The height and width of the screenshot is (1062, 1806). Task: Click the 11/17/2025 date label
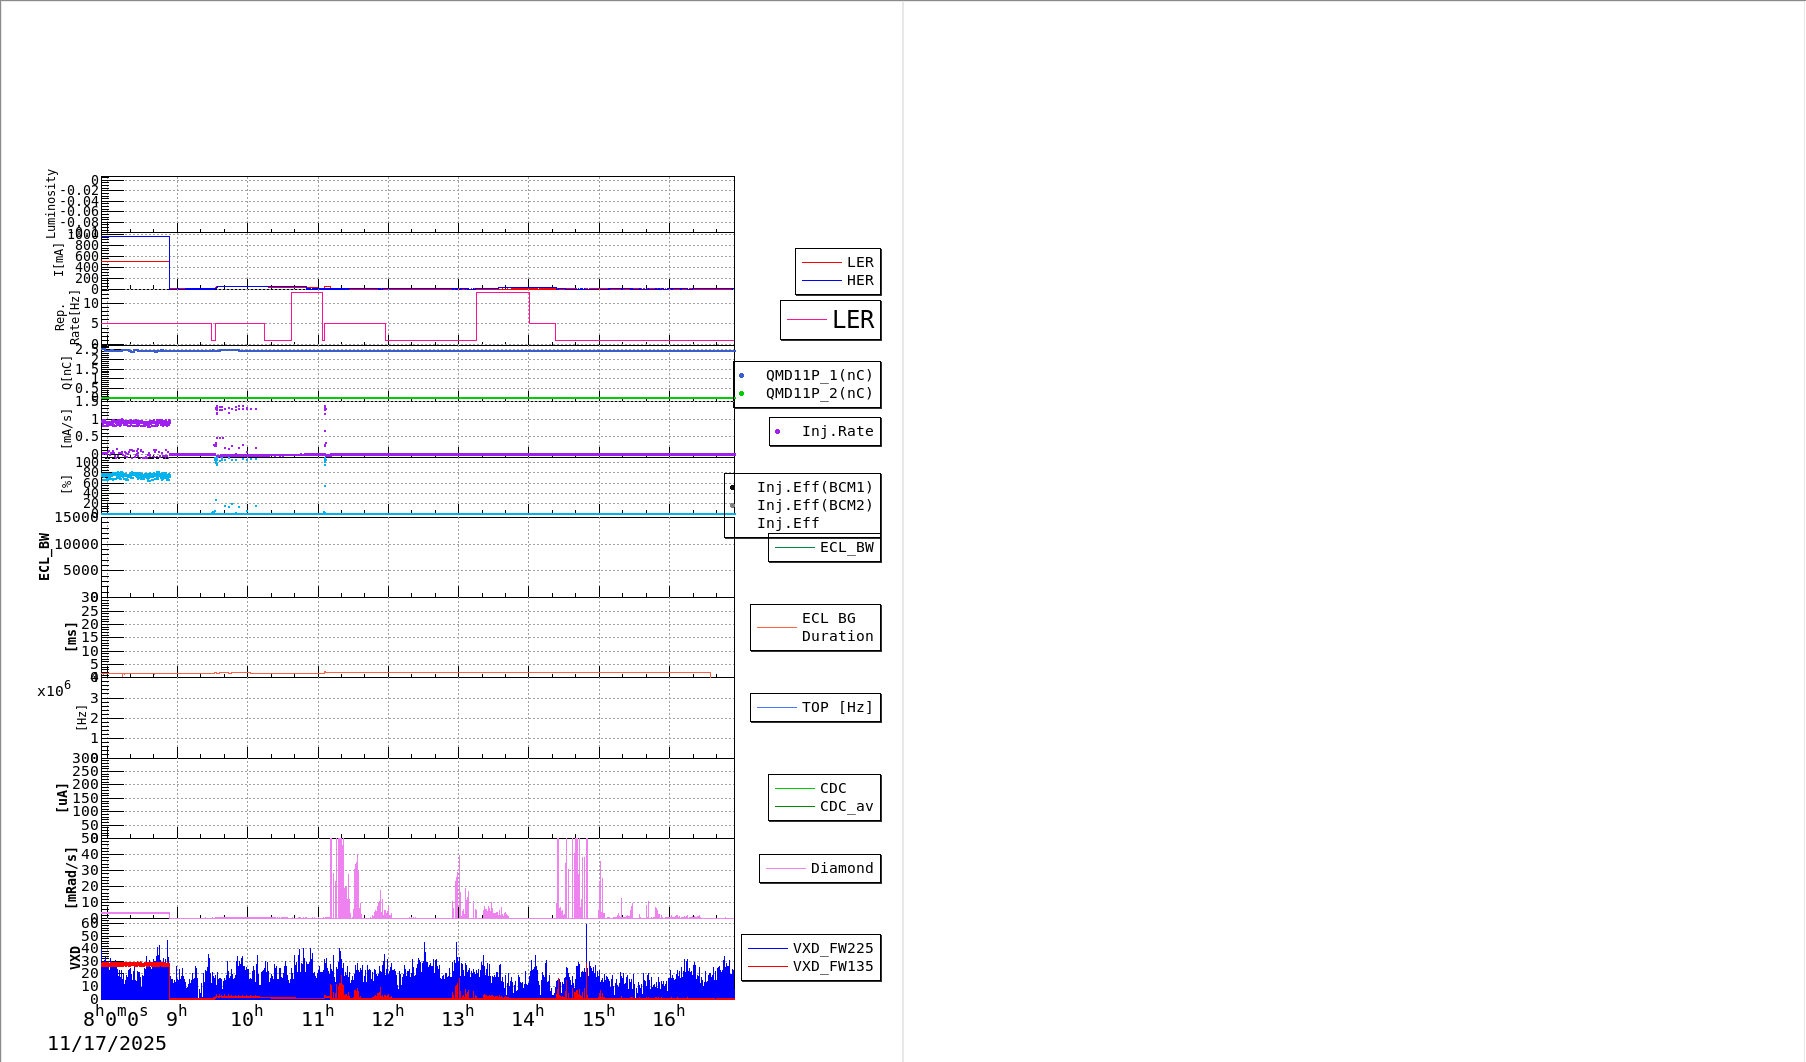point(107,1044)
